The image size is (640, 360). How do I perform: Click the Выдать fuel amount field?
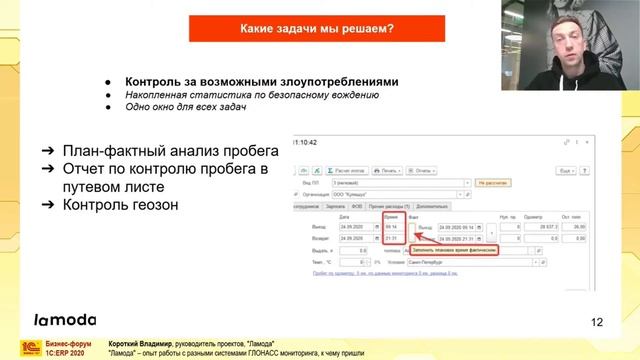(353, 251)
